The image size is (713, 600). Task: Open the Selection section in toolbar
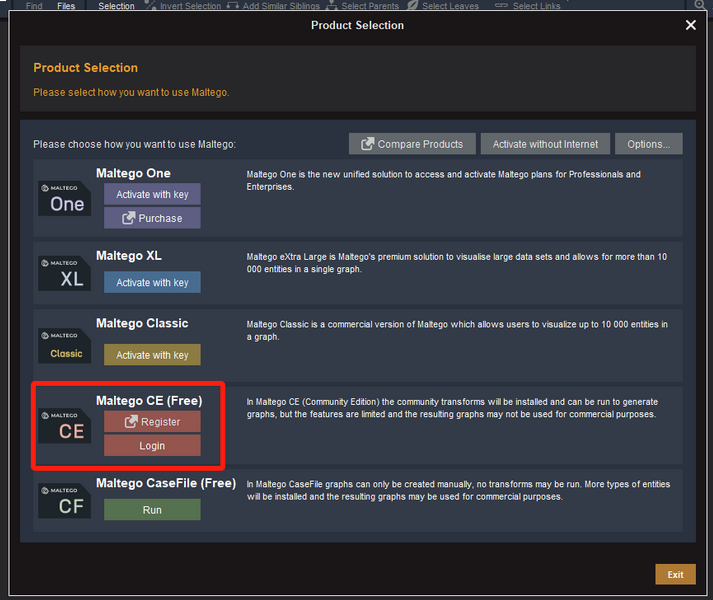[x=116, y=5]
